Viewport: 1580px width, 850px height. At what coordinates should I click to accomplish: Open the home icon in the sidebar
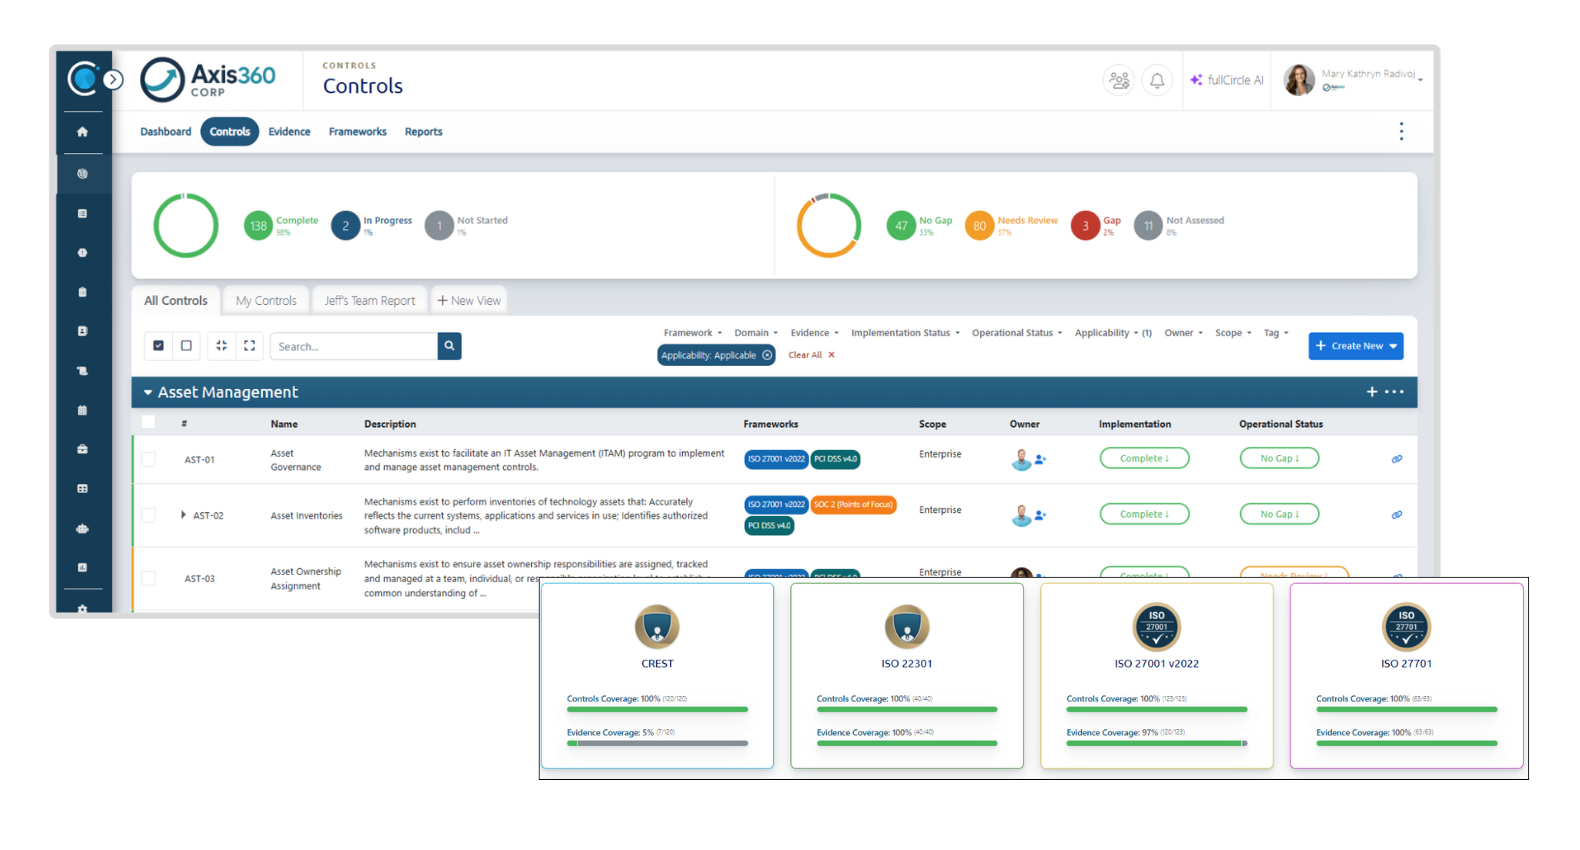click(82, 132)
